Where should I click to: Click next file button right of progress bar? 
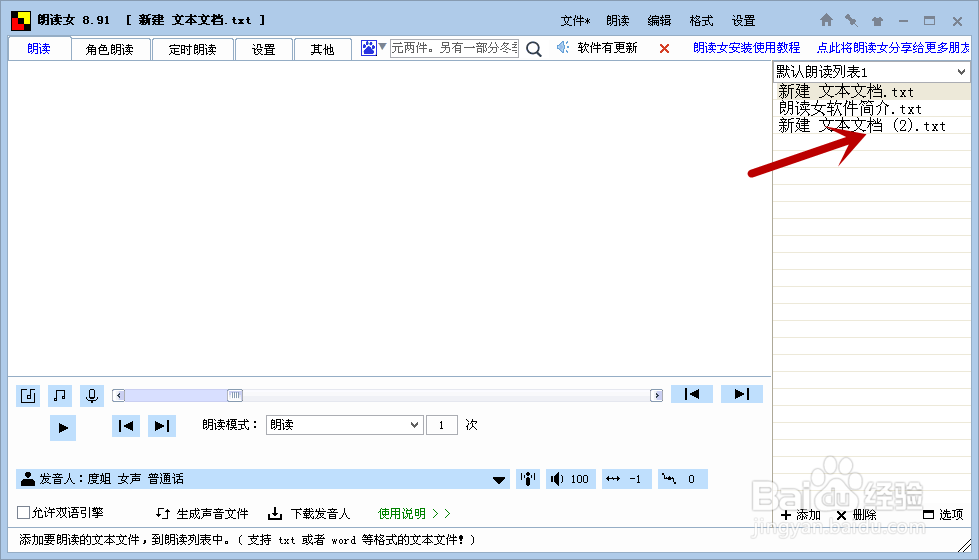pyautogui.click(x=742, y=394)
